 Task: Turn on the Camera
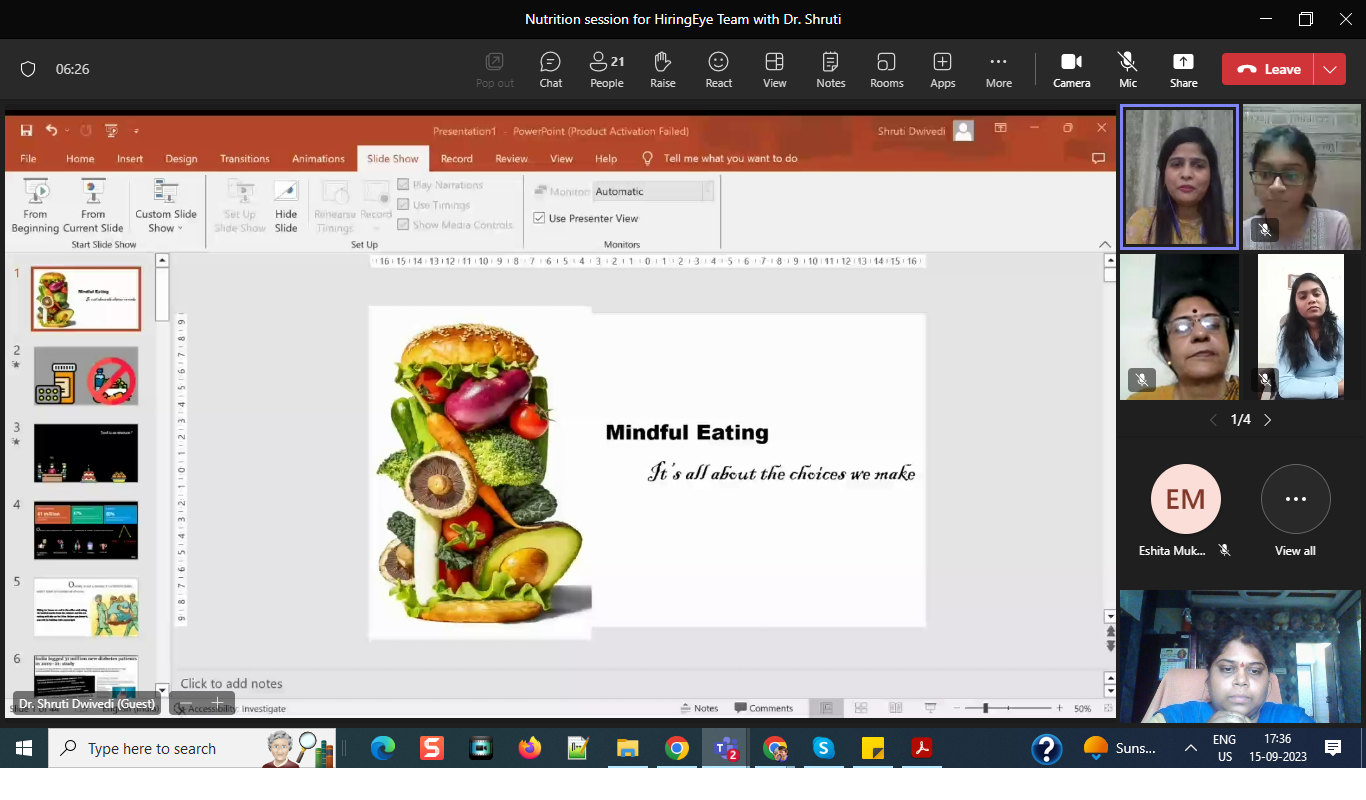[1071, 69]
